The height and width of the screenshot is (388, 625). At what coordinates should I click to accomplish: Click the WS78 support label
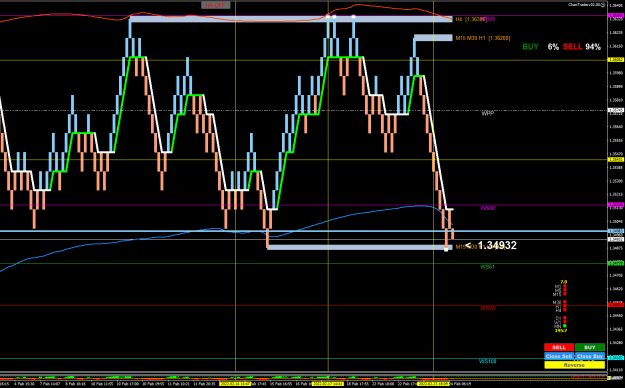coord(487,308)
